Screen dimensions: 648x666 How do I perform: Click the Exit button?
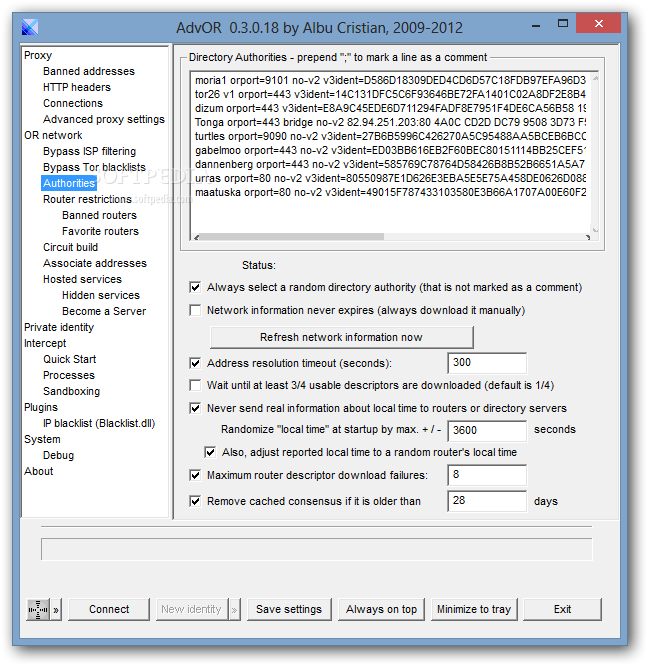[562, 610]
